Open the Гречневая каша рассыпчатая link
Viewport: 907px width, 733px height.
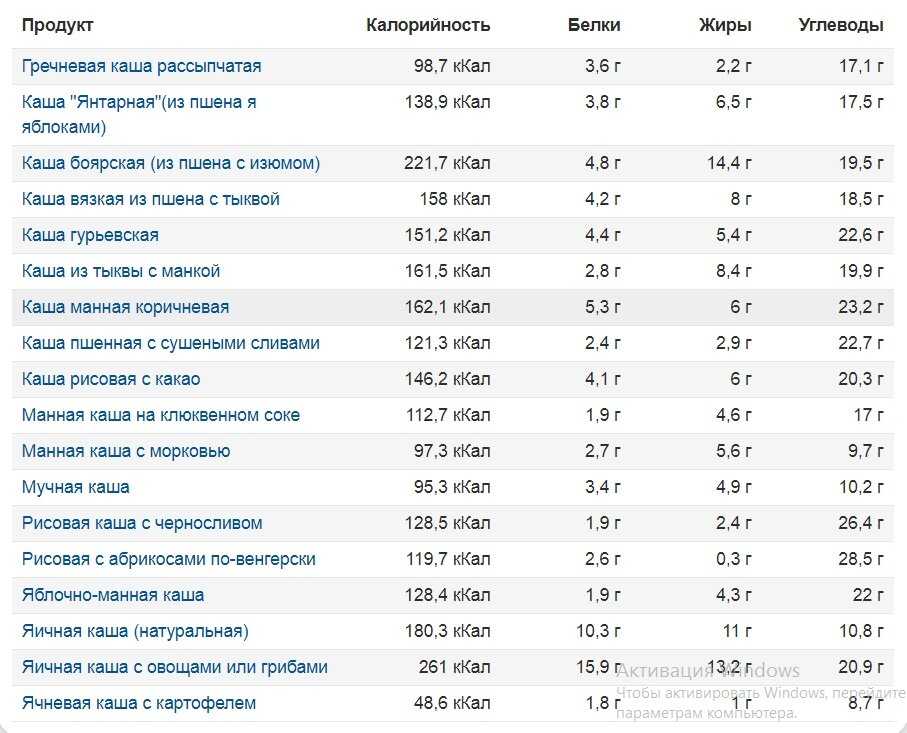(x=142, y=66)
